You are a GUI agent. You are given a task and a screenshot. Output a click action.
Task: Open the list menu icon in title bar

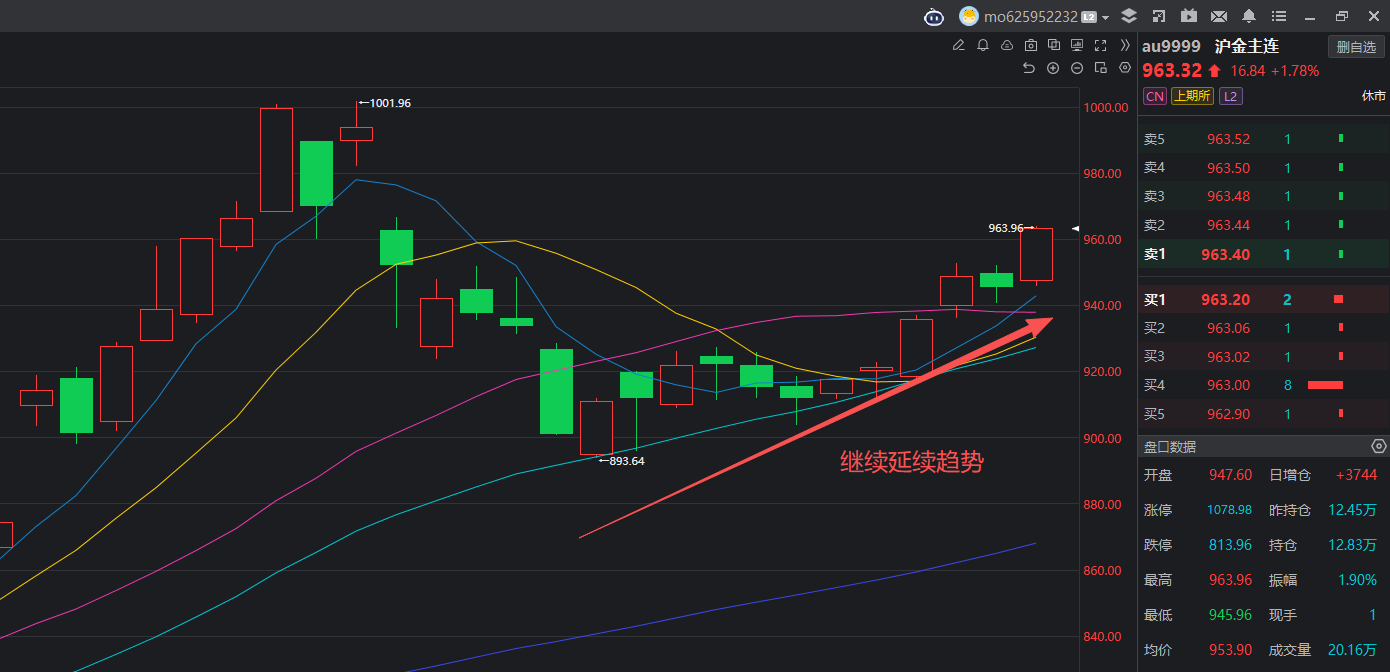pyautogui.click(x=1278, y=16)
